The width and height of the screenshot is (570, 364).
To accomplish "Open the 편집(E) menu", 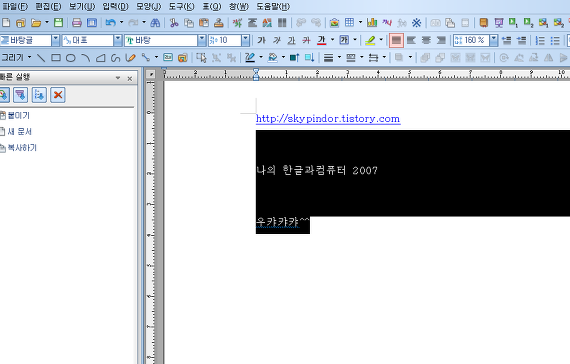I will pyautogui.click(x=48, y=7).
